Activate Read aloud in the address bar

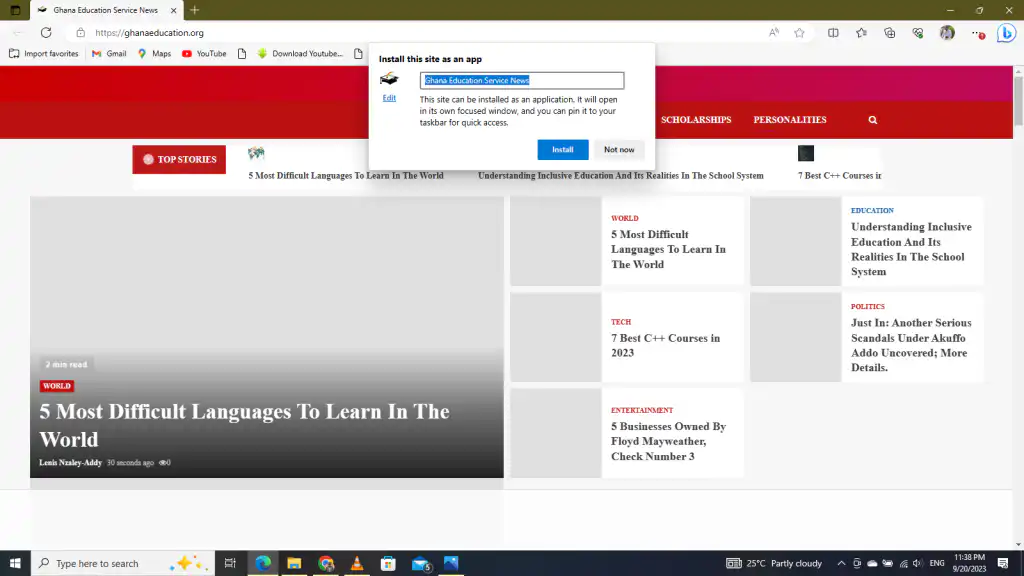coord(773,33)
